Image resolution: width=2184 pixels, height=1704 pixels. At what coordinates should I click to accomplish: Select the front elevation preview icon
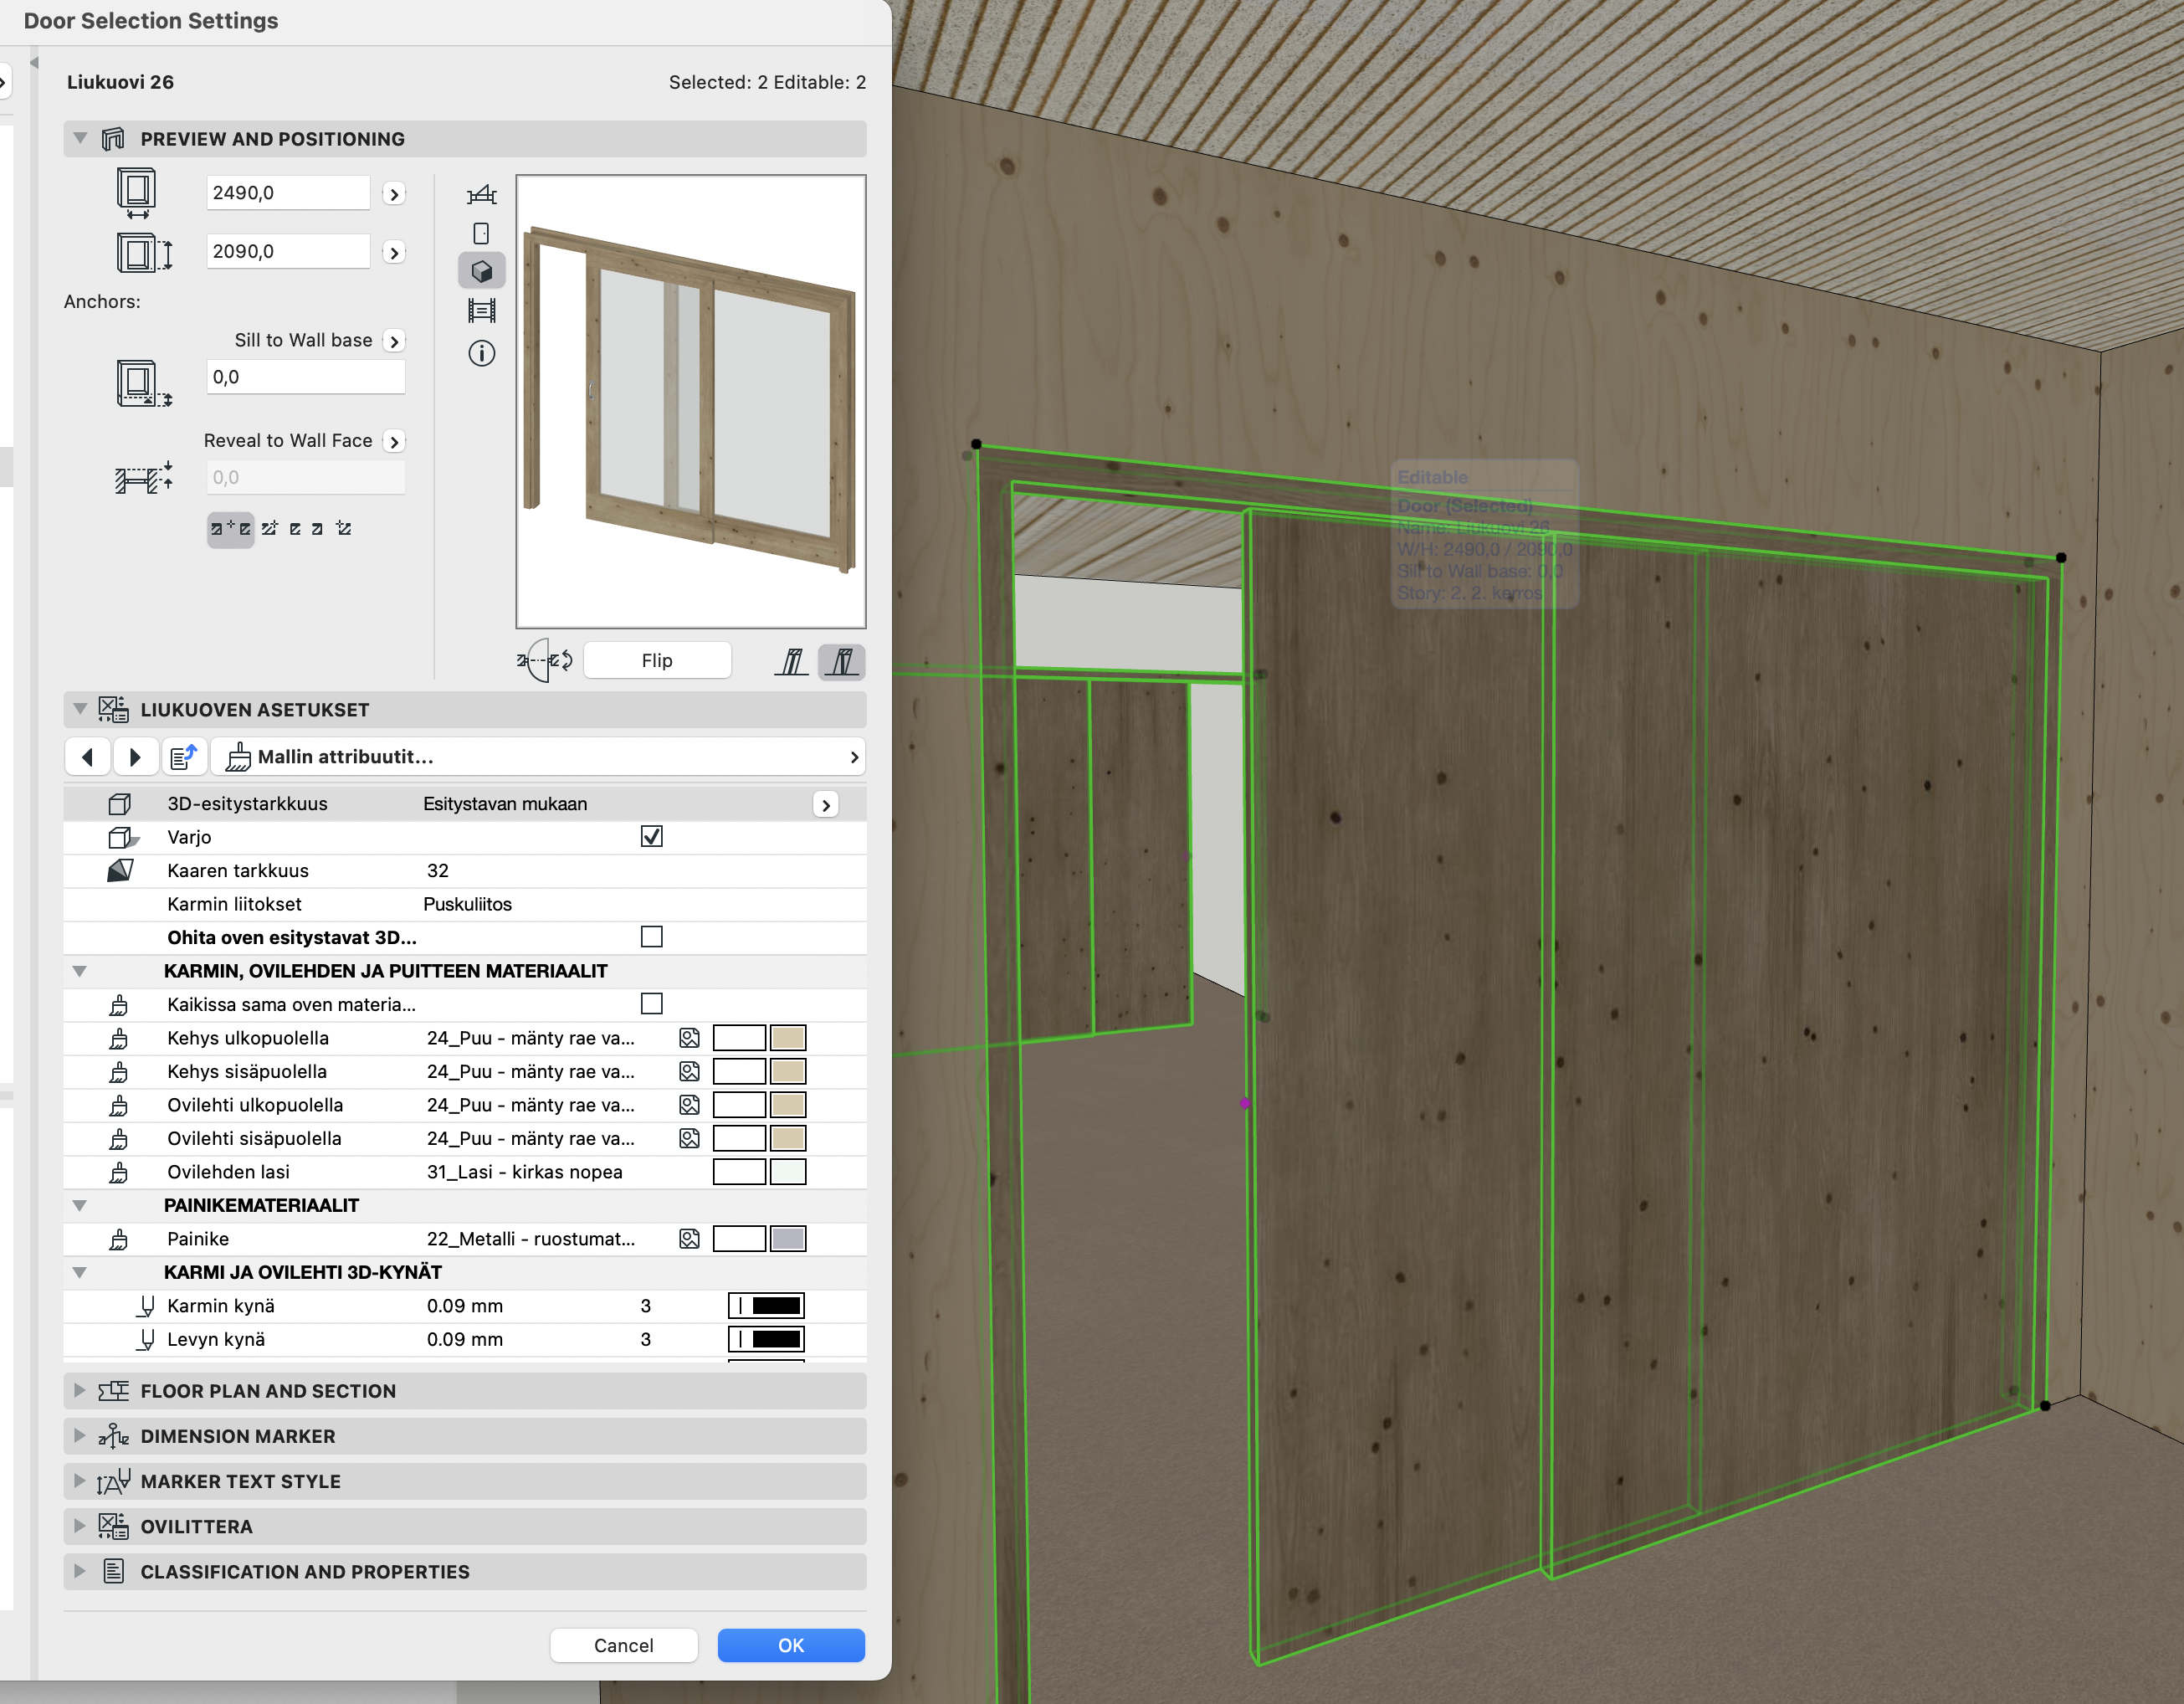point(481,233)
